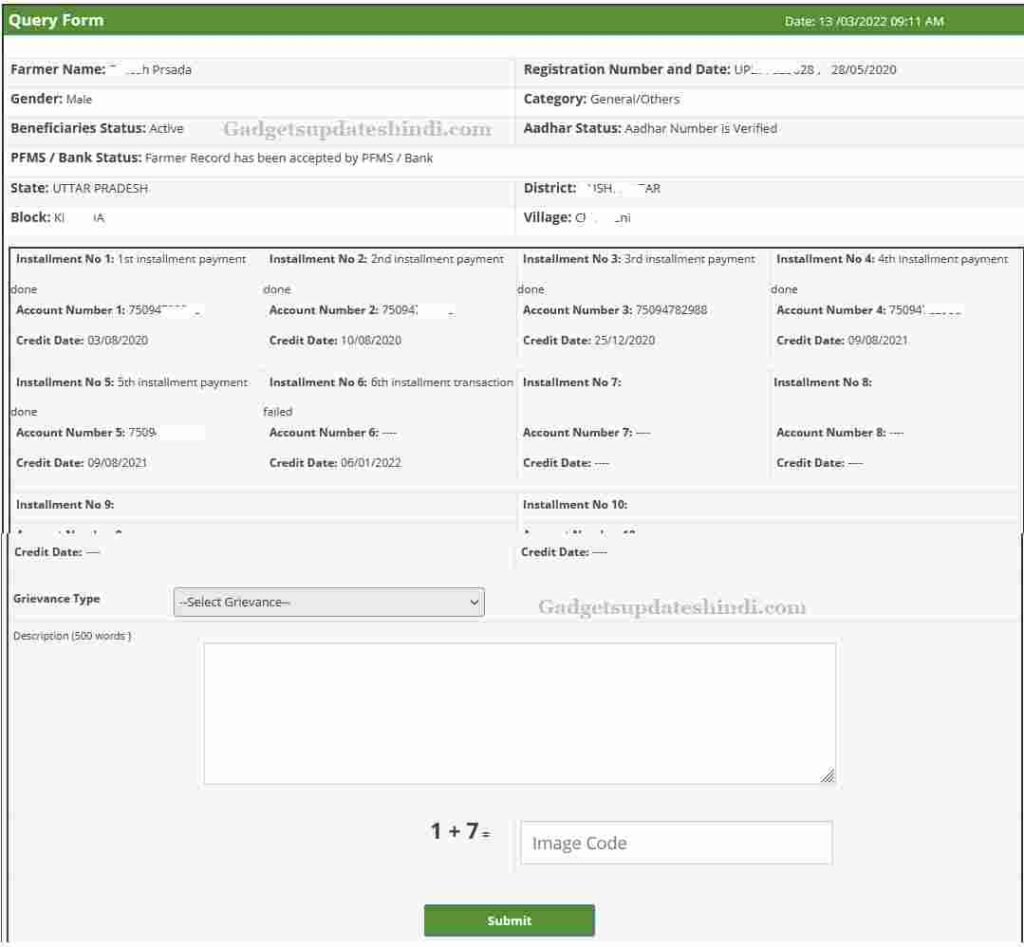Click the Grievance Type label
This screenshot has height=947, width=1024.
(x=57, y=599)
